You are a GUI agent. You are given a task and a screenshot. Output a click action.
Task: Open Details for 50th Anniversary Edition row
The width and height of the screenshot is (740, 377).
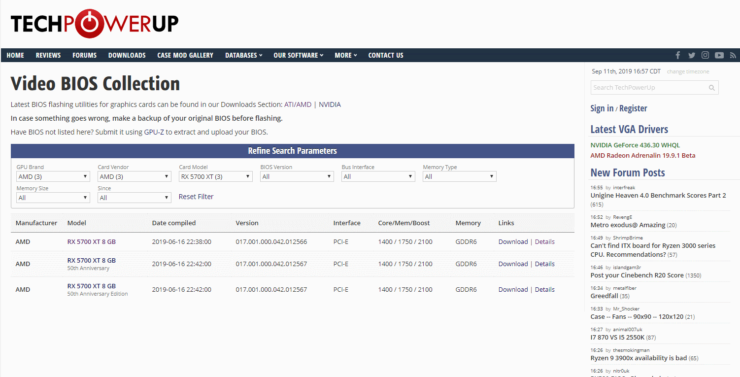[545, 289]
